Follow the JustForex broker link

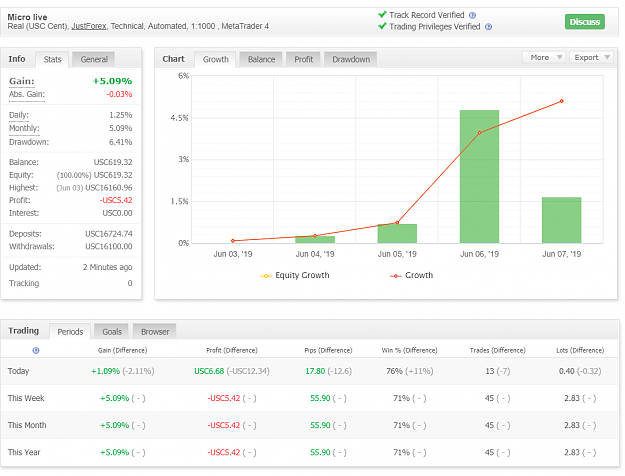89,26
